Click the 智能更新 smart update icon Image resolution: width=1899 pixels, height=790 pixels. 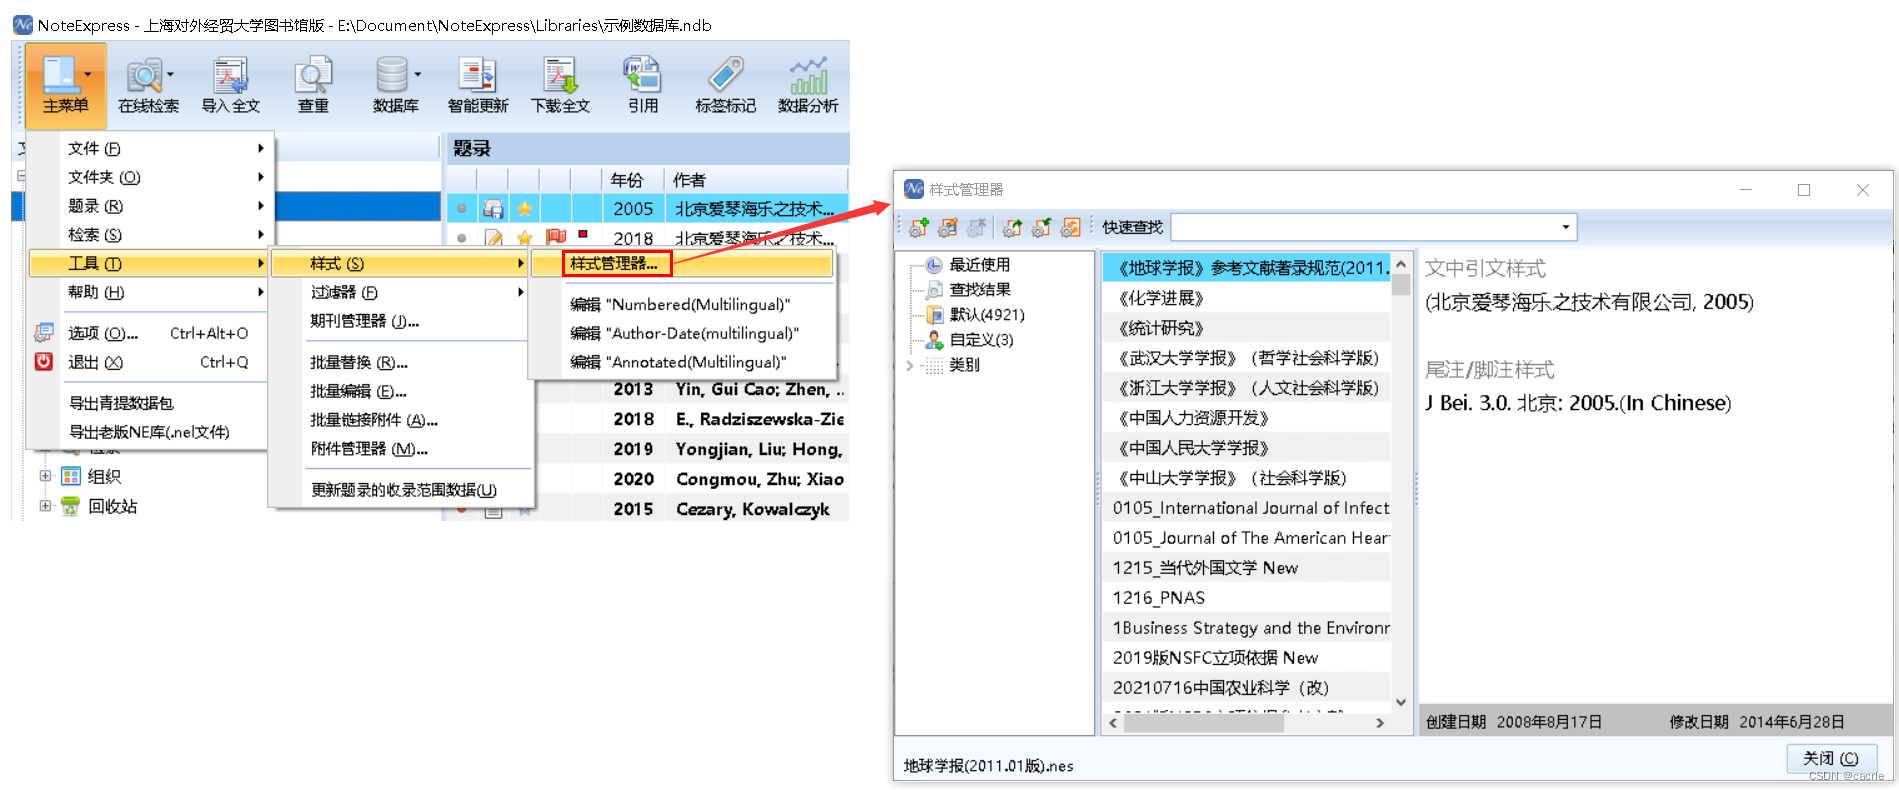pyautogui.click(x=478, y=76)
